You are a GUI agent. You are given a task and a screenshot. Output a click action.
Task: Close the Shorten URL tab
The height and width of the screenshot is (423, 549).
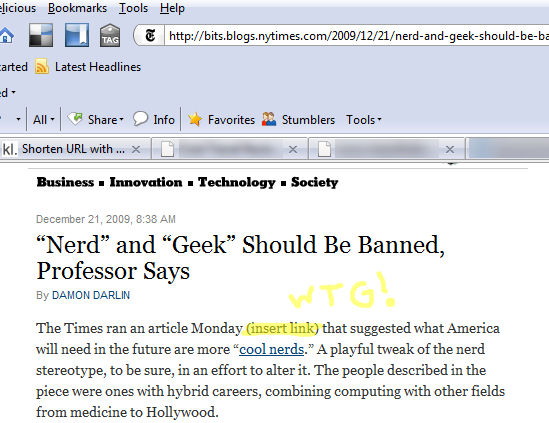tap(136, 150)
